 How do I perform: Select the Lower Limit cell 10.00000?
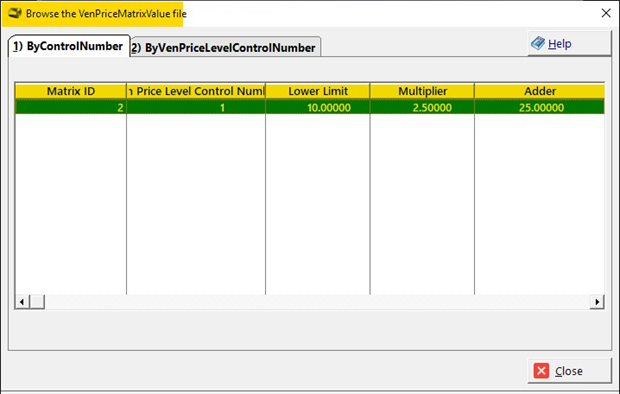[x=318, y=107]
